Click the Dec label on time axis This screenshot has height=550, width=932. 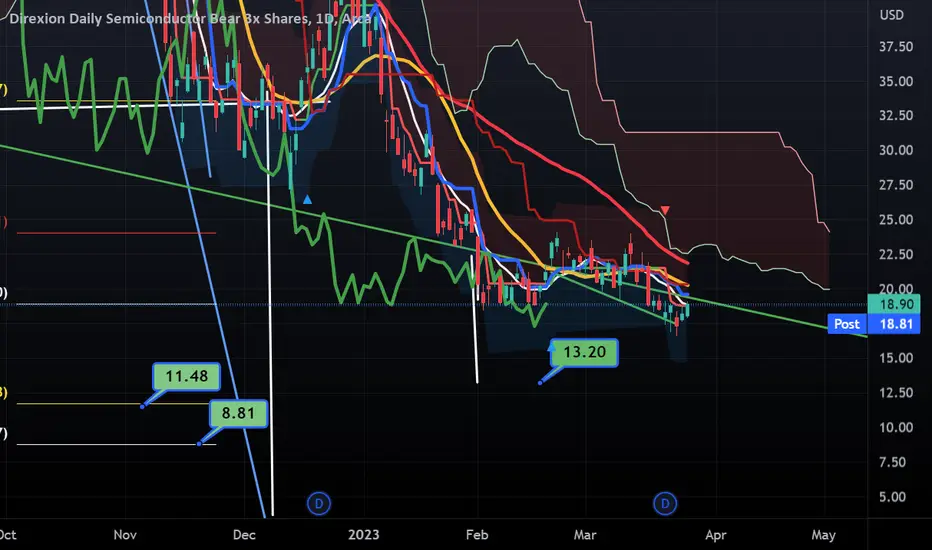(244, 535)
